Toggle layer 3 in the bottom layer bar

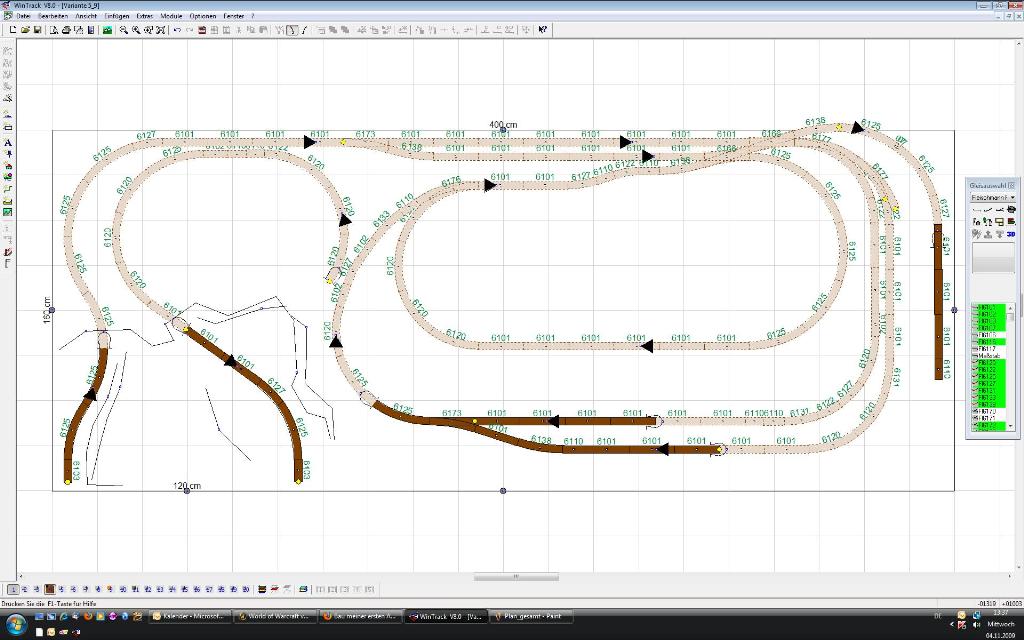click(x=37, y=589)
